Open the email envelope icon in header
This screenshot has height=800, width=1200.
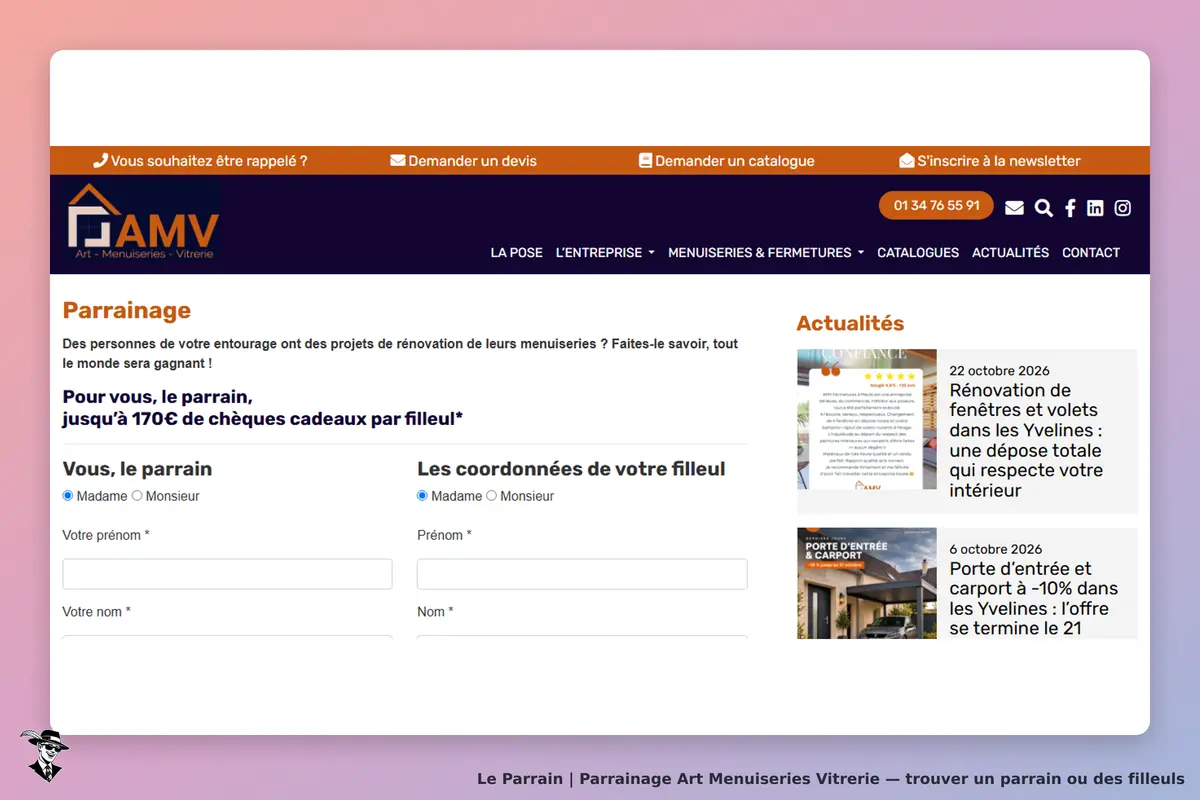pyautogui.click(x=1014, y=208)
